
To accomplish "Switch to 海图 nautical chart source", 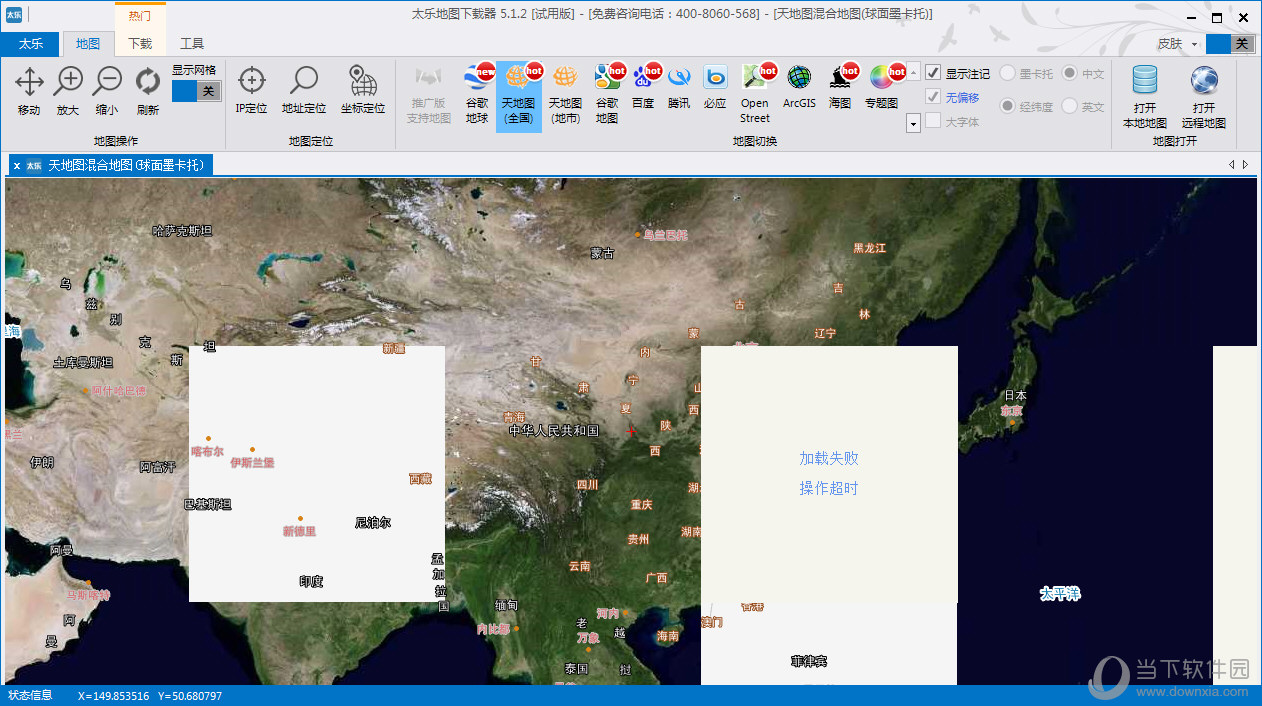I will pos(840,88).
